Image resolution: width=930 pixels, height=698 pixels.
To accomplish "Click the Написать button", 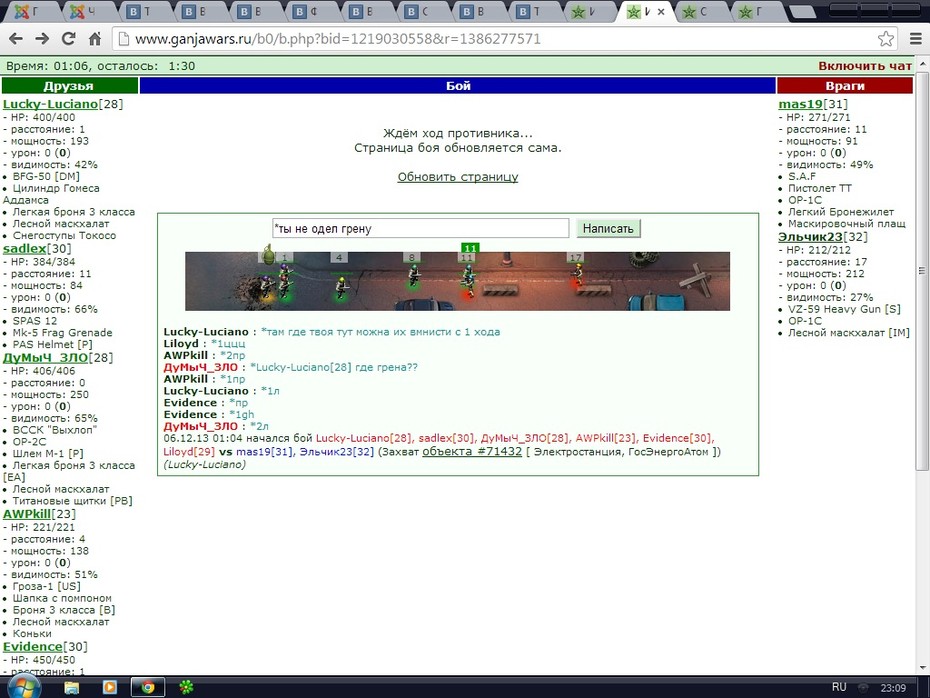I will click(x=608, y=228).
